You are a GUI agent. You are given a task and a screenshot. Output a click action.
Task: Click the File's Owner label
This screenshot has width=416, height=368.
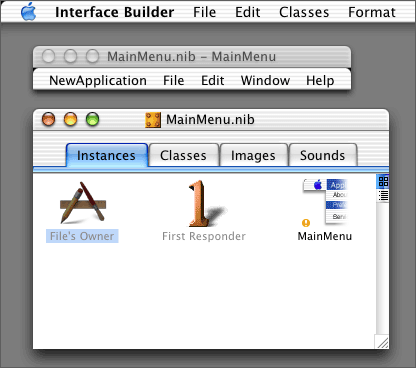click(82, 236)
